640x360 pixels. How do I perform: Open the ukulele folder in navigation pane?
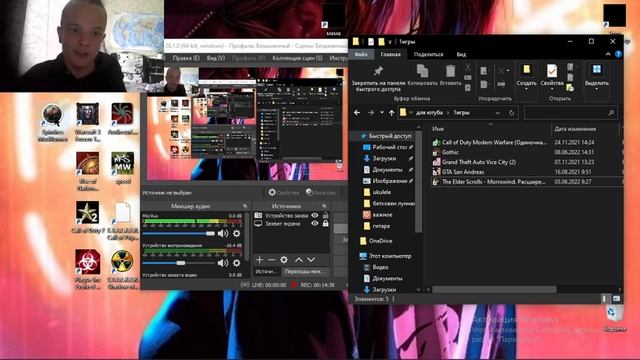pos(382,192)
